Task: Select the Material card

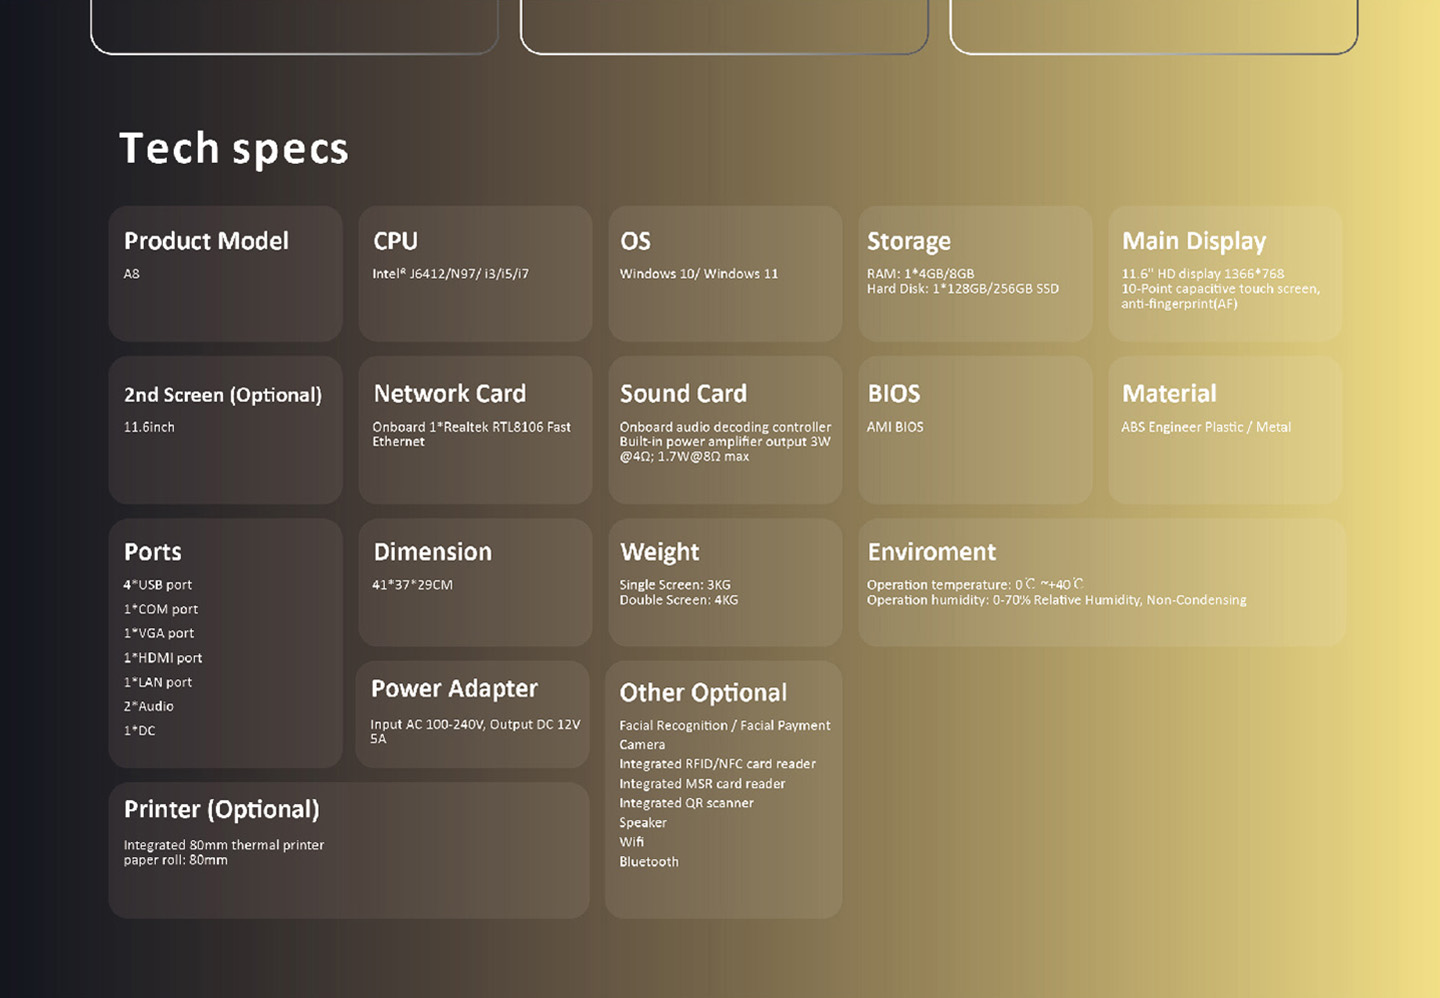Action: (1225, 430)
